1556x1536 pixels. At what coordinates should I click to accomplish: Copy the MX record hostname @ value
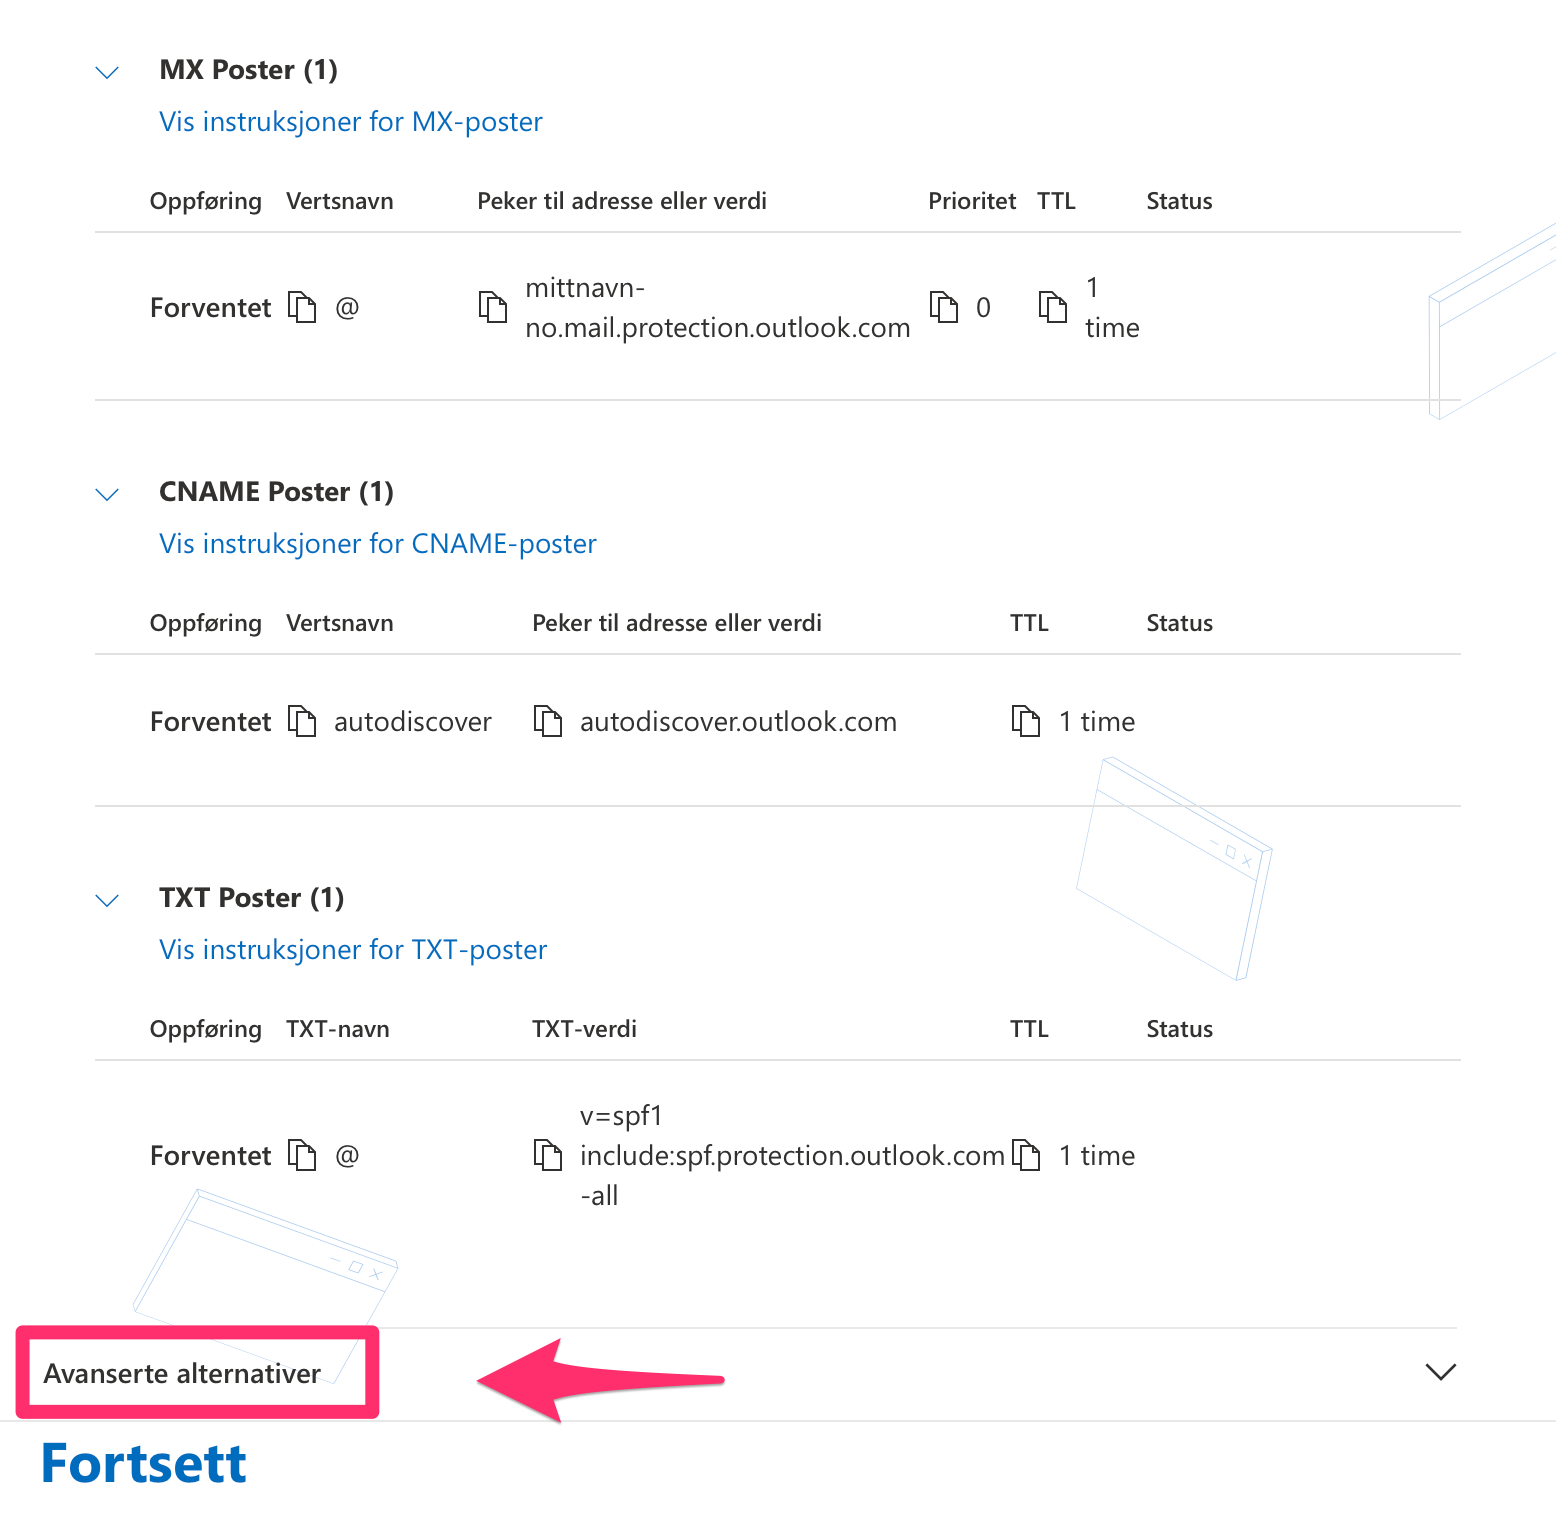(302, 307)
